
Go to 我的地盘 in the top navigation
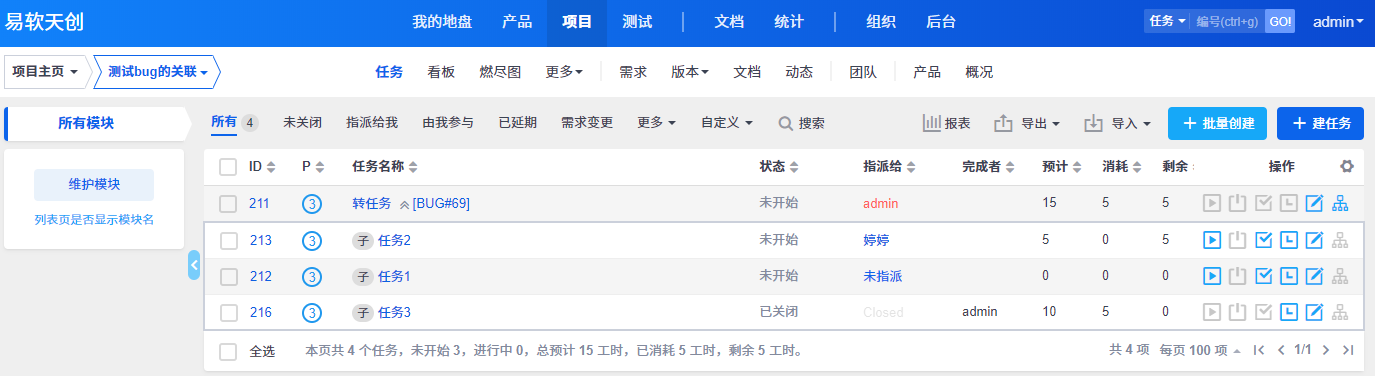click(443, 22)
